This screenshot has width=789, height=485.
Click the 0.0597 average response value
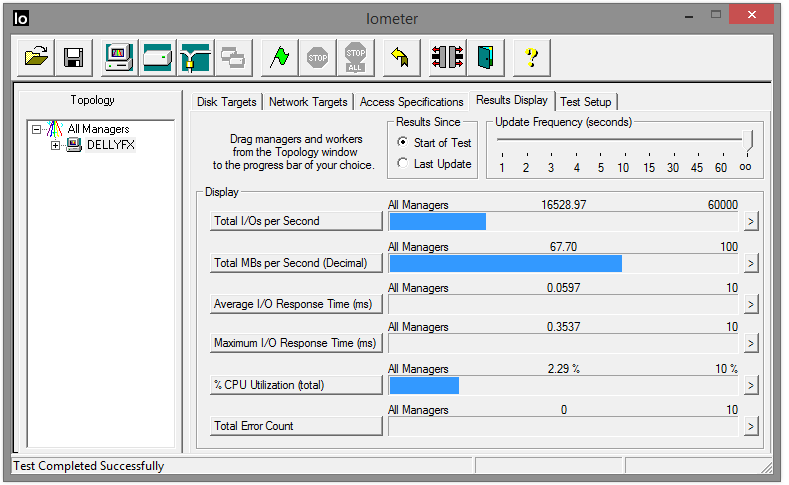pos(564,288)
